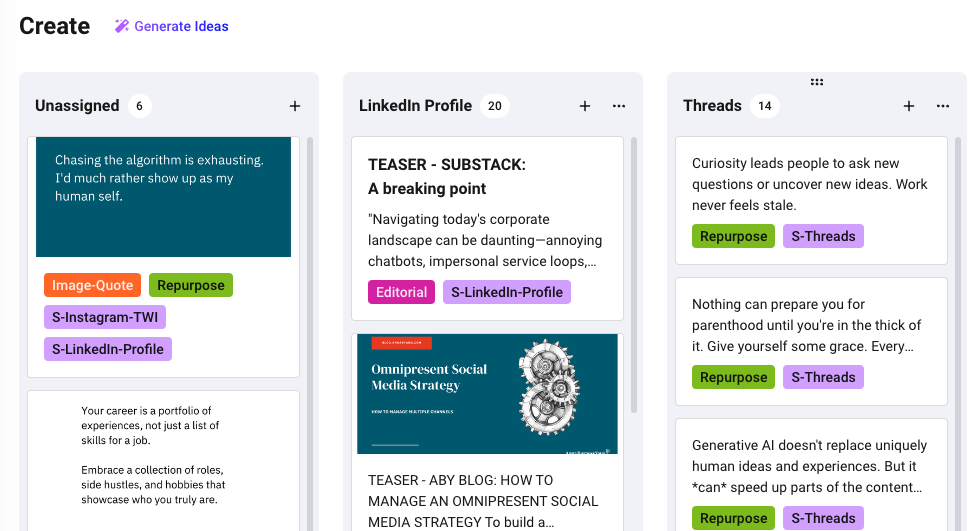Open the 'Curiosity leads people' Threads card

tap(810, 184)
